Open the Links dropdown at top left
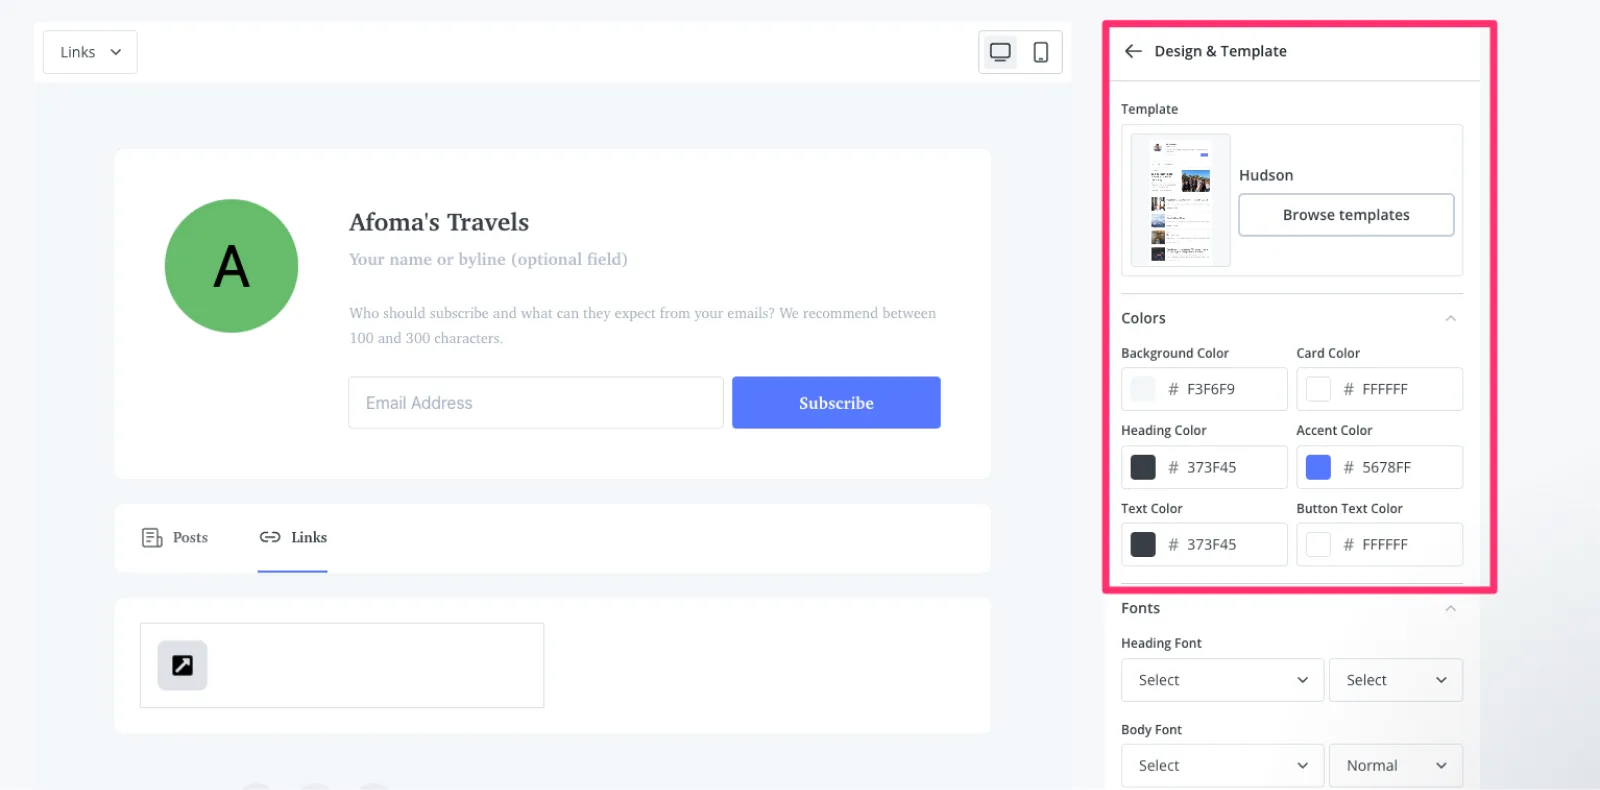The image size is (1600, 790). coord(90,52)
